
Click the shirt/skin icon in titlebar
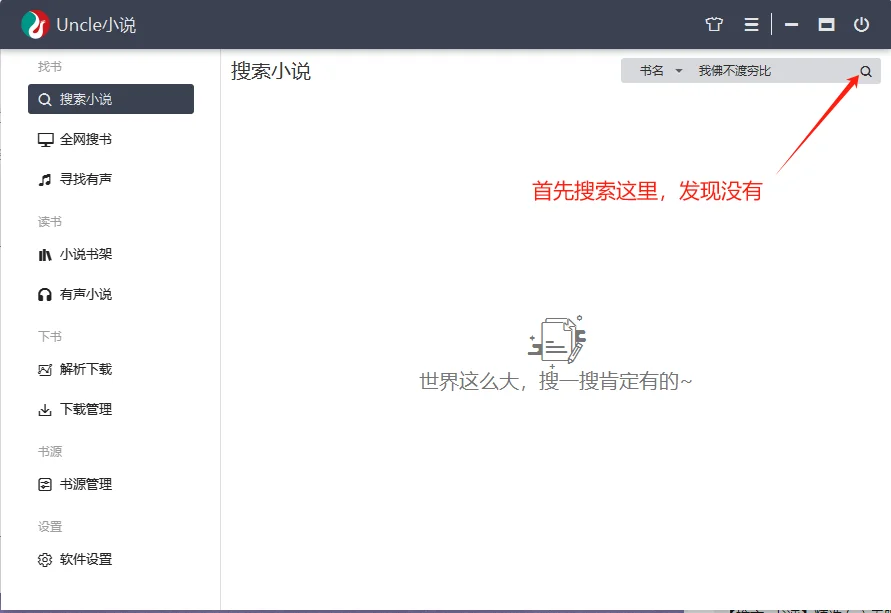click(x=712, y=24)
